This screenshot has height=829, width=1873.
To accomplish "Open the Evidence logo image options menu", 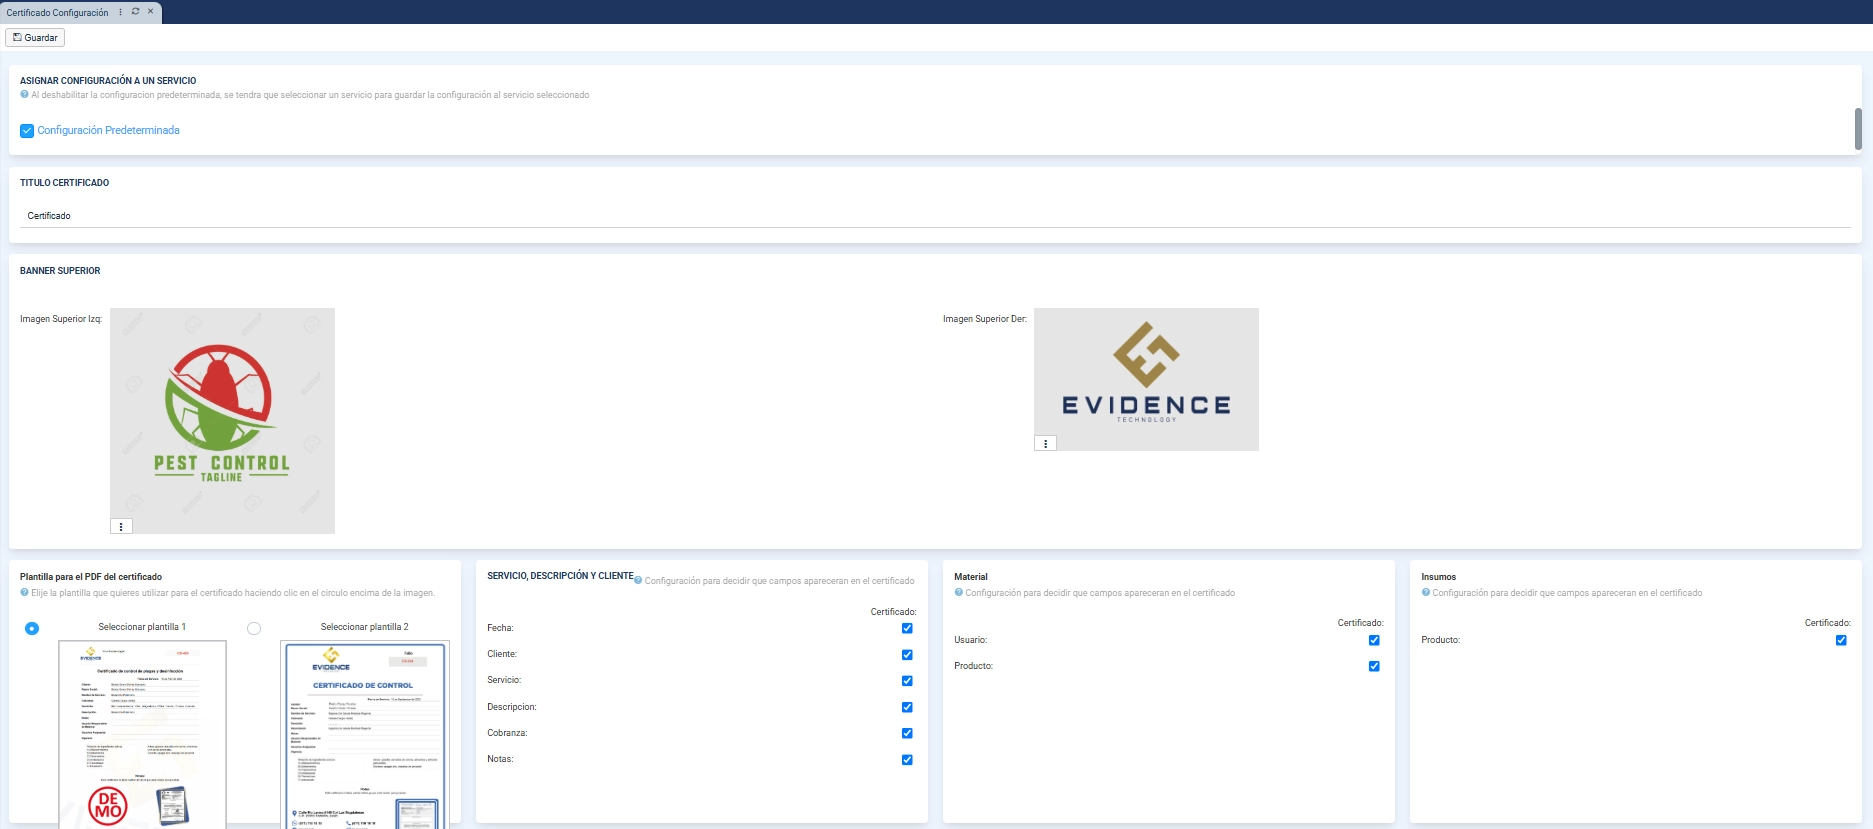I will [x=1045, y=443].
